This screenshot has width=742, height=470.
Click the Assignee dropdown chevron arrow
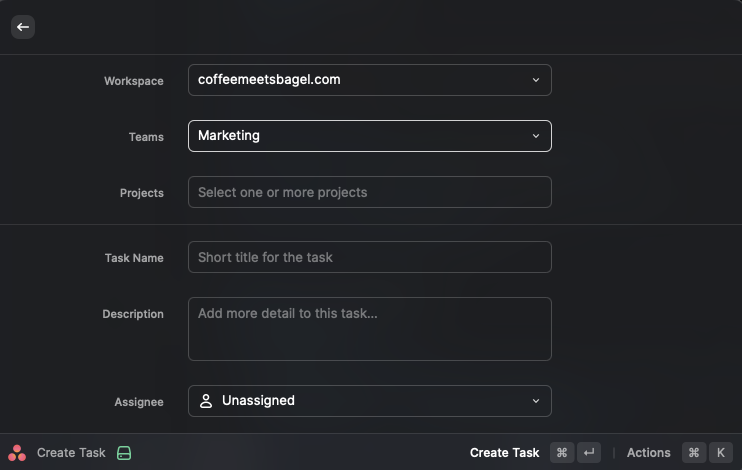(x=536, y=401)
